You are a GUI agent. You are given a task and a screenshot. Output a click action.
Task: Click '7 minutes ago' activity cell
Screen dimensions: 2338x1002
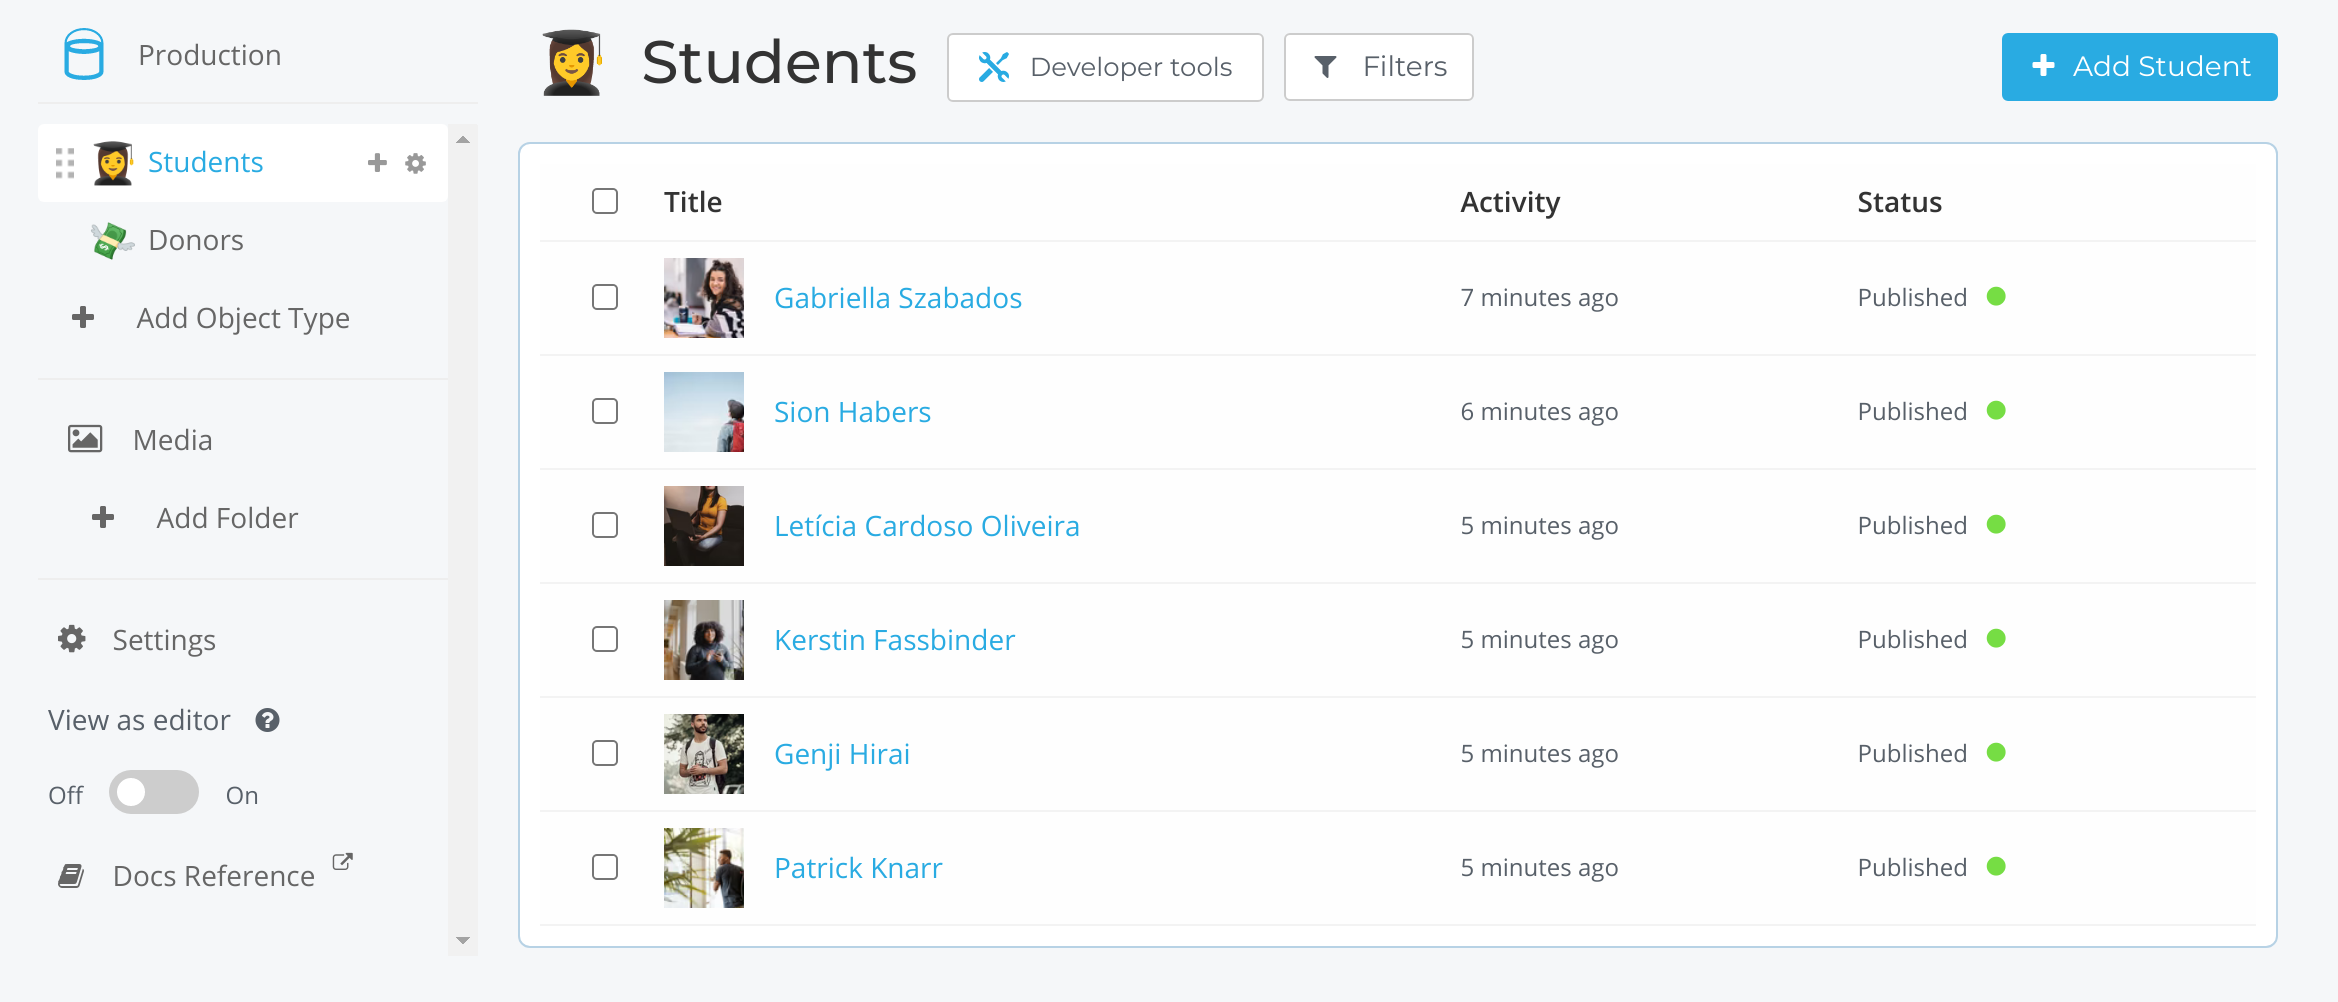(x=1539, y=298)
